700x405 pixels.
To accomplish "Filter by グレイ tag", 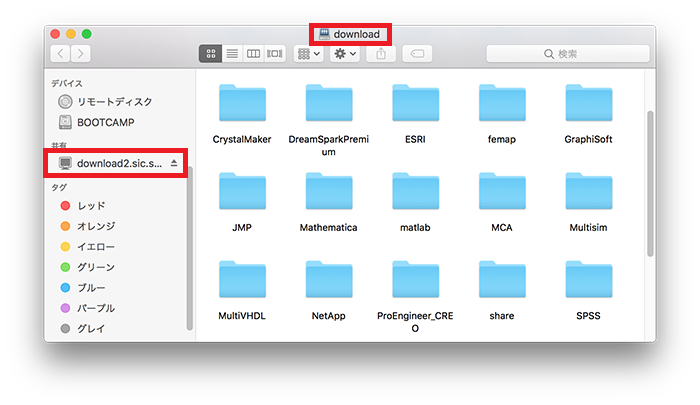I will point(83,329).
